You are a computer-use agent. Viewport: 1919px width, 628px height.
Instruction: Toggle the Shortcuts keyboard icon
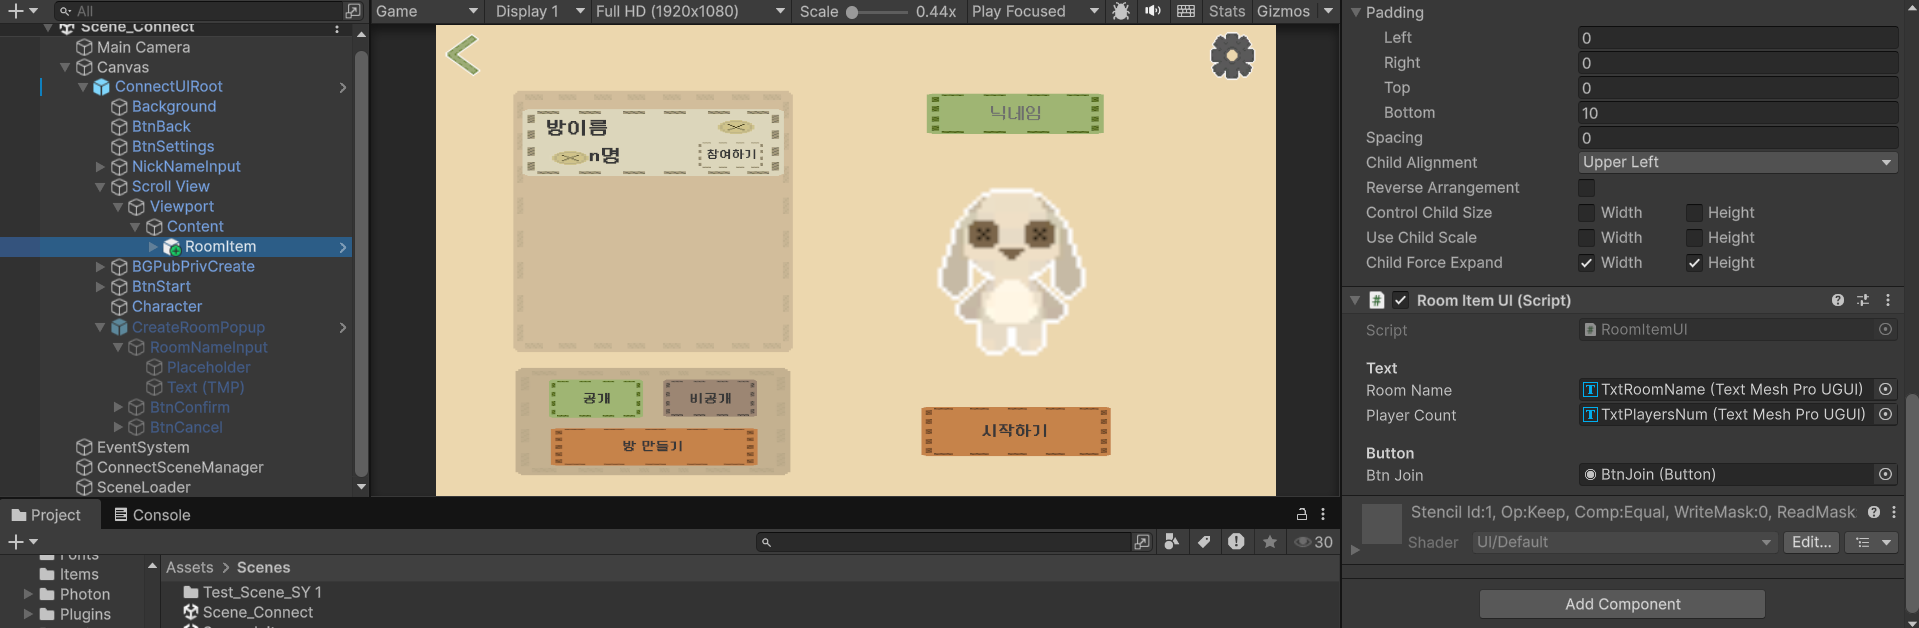coord(1186,11)
